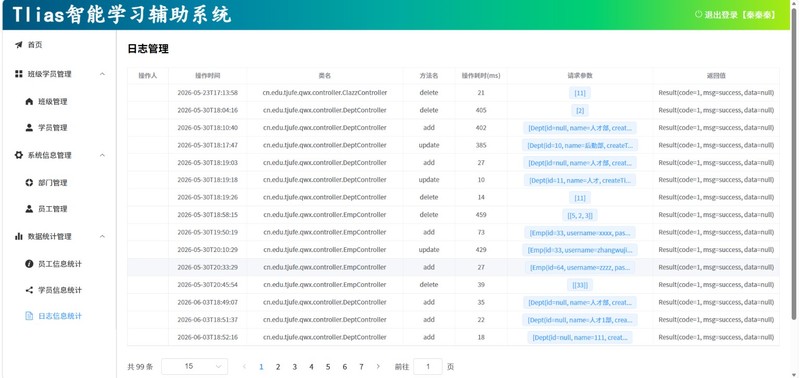This screenshot has width=800, height=378.
Task: Click the person icon of 学员管理
Action: tap(29, 128)
